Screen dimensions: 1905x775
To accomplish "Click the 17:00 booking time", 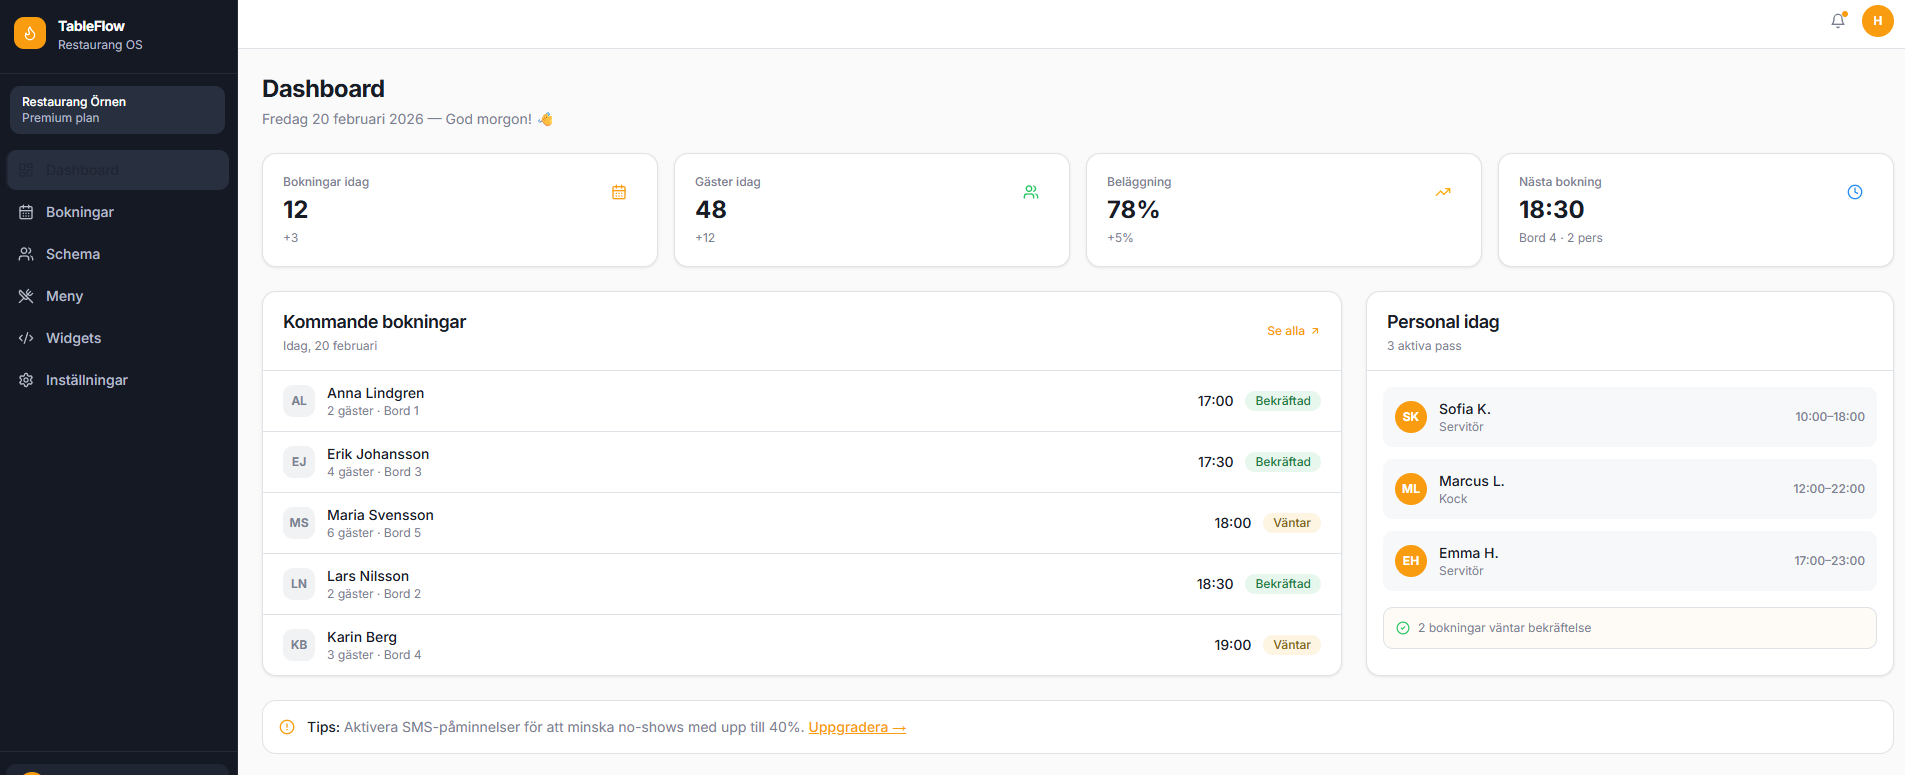I will click(x=1215, y=401).
